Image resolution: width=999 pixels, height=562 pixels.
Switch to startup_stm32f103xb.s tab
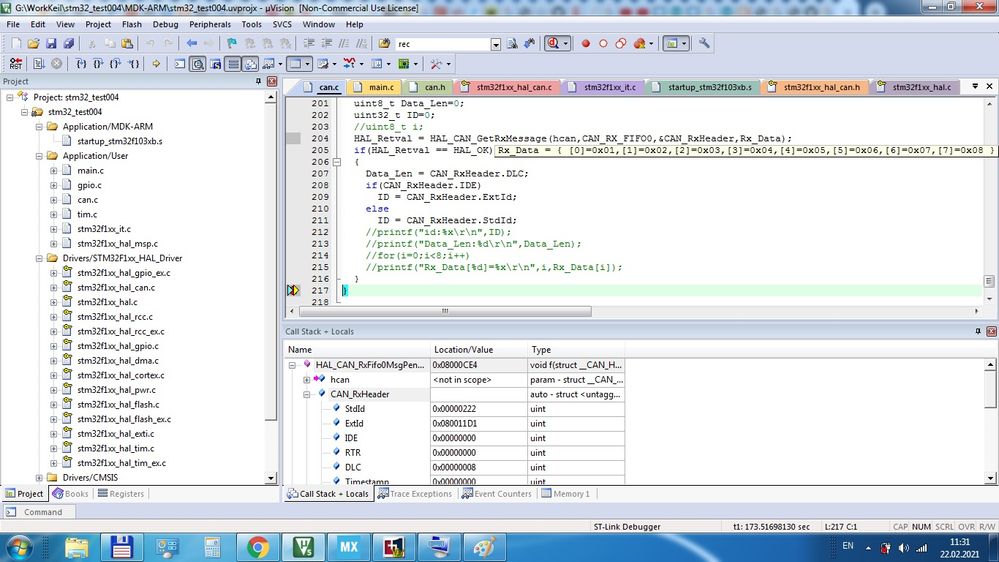pyautogui.click(x=703, y=87)
